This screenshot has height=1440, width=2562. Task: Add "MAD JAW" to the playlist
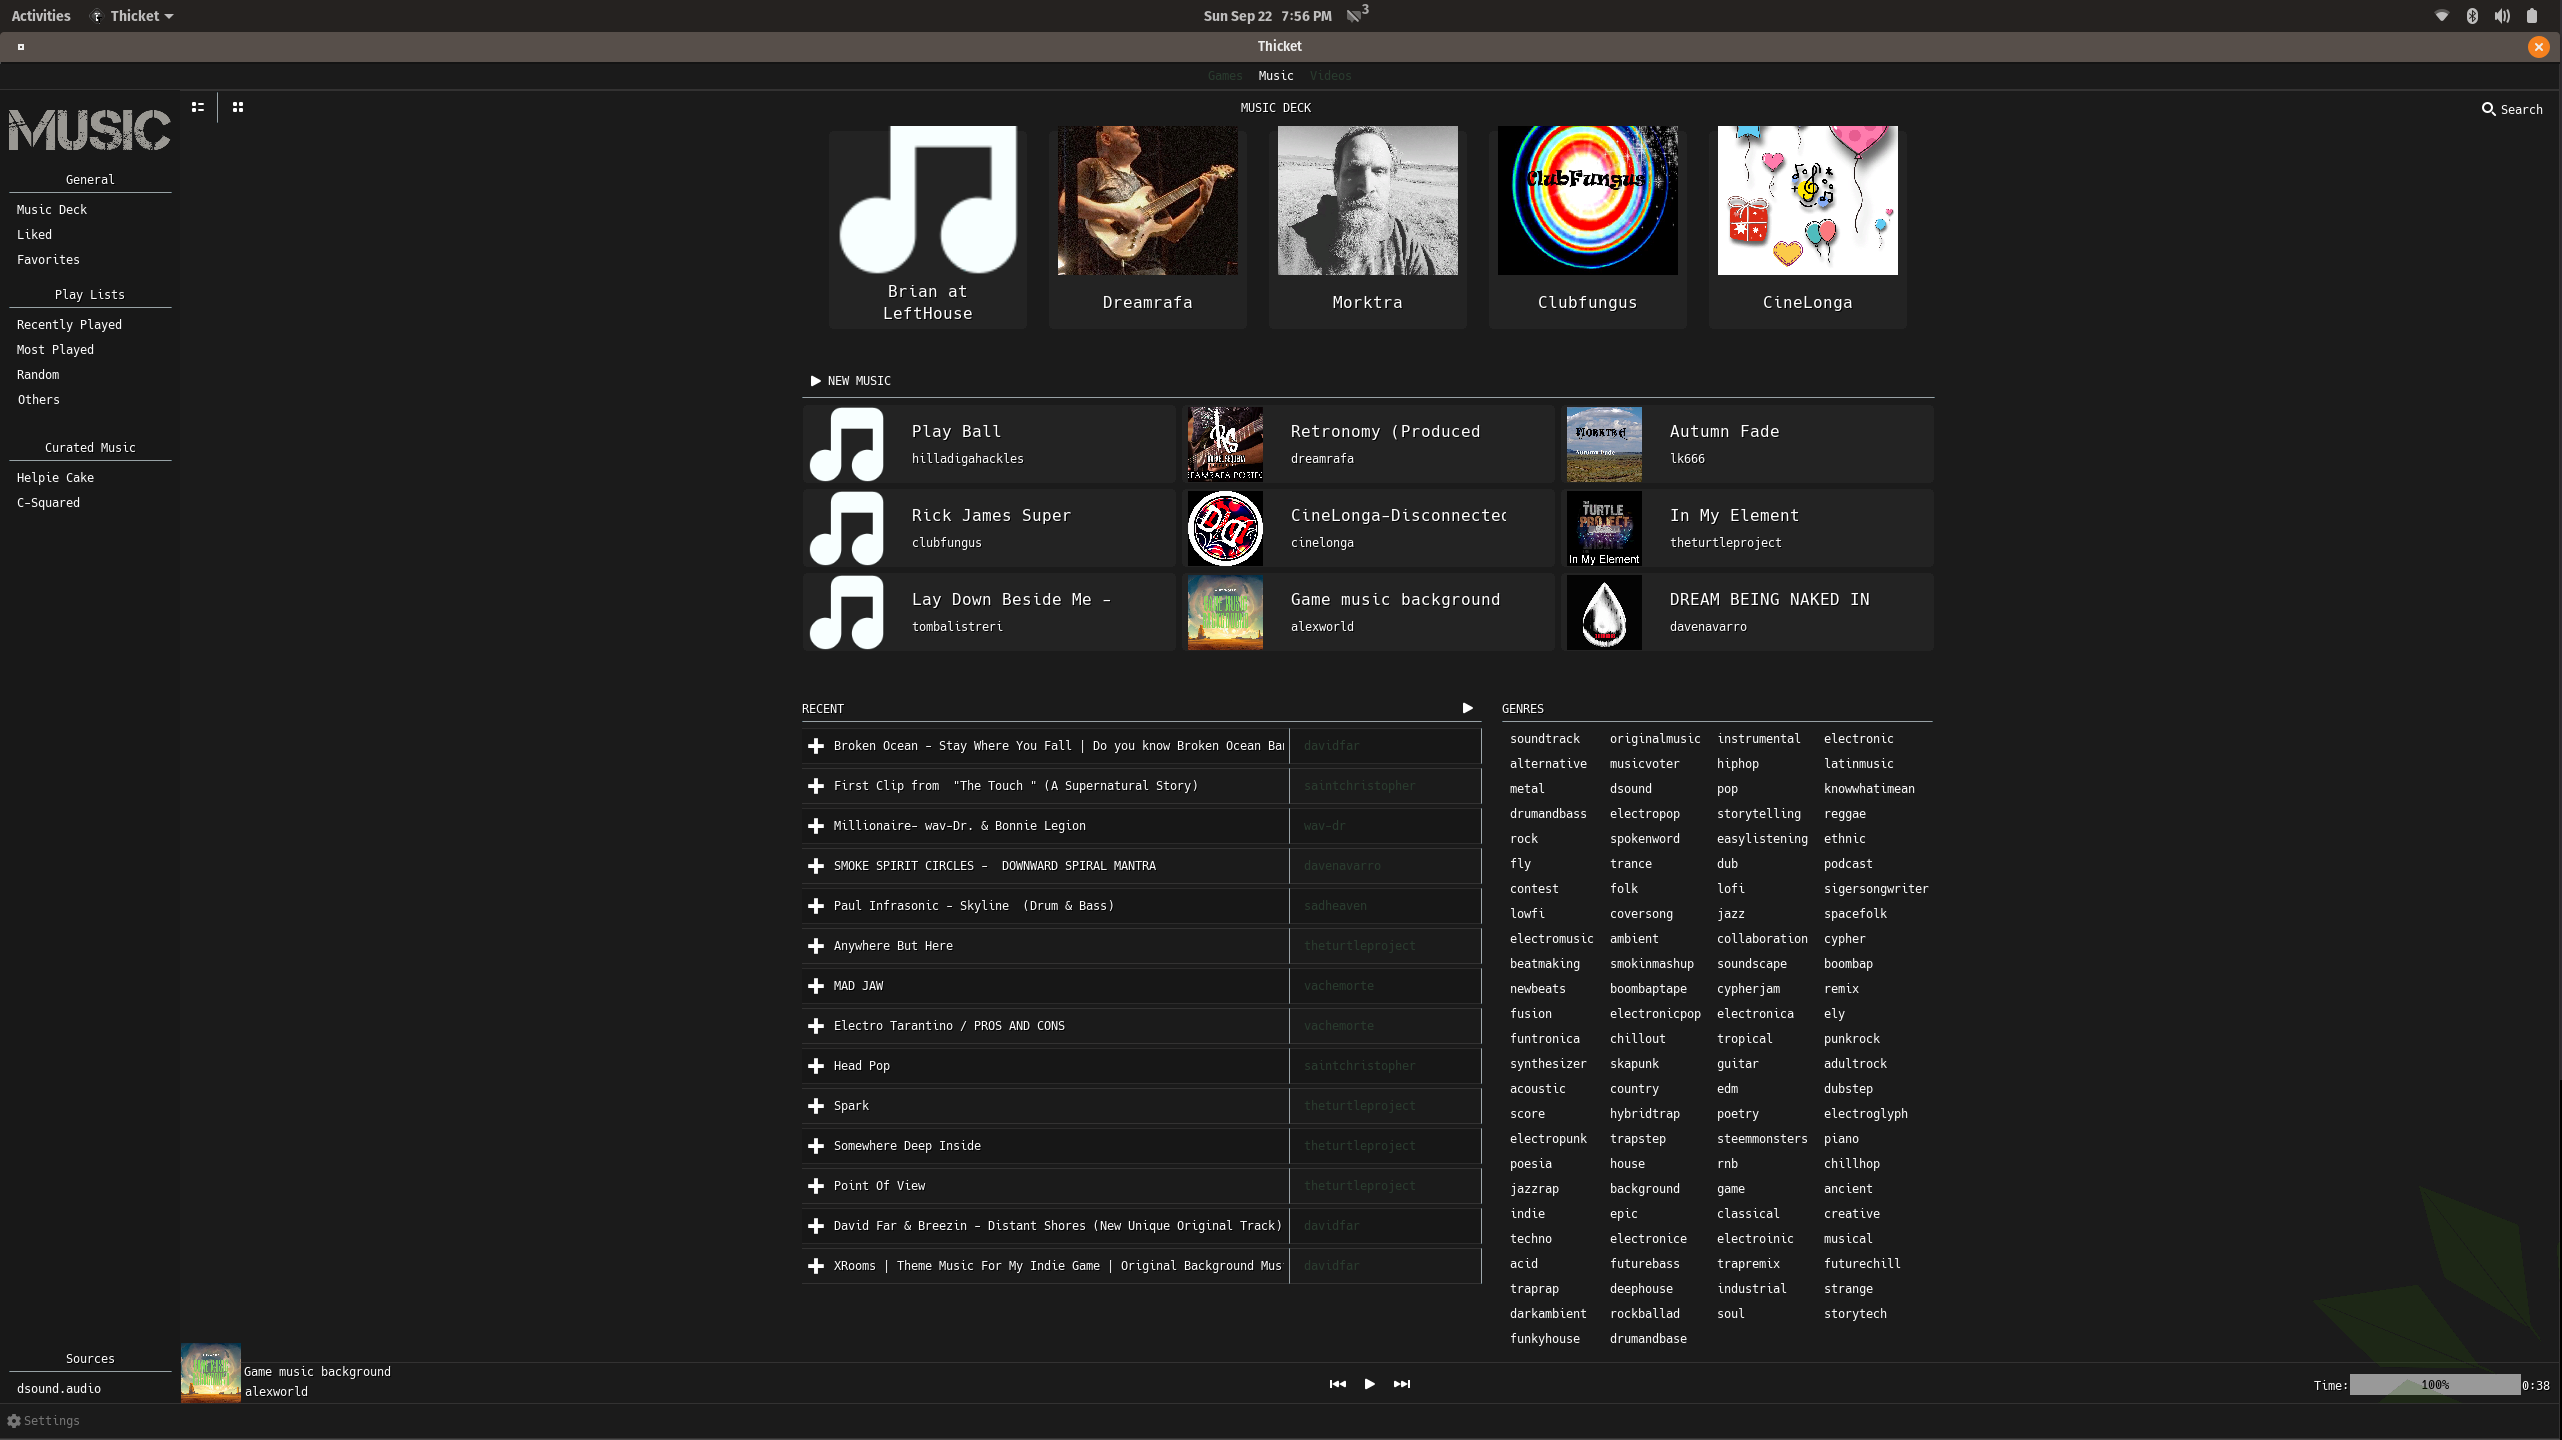pyautogui.click(x=815, y=985)
